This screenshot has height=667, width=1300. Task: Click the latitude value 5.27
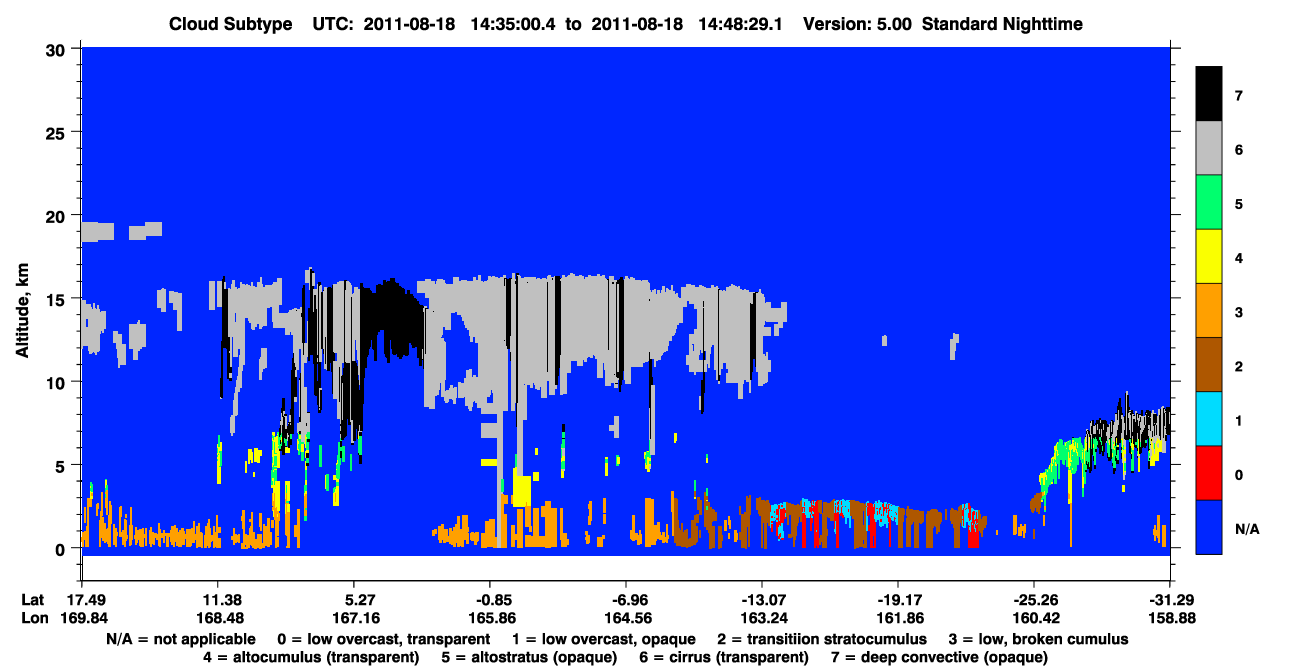point(353,600)
